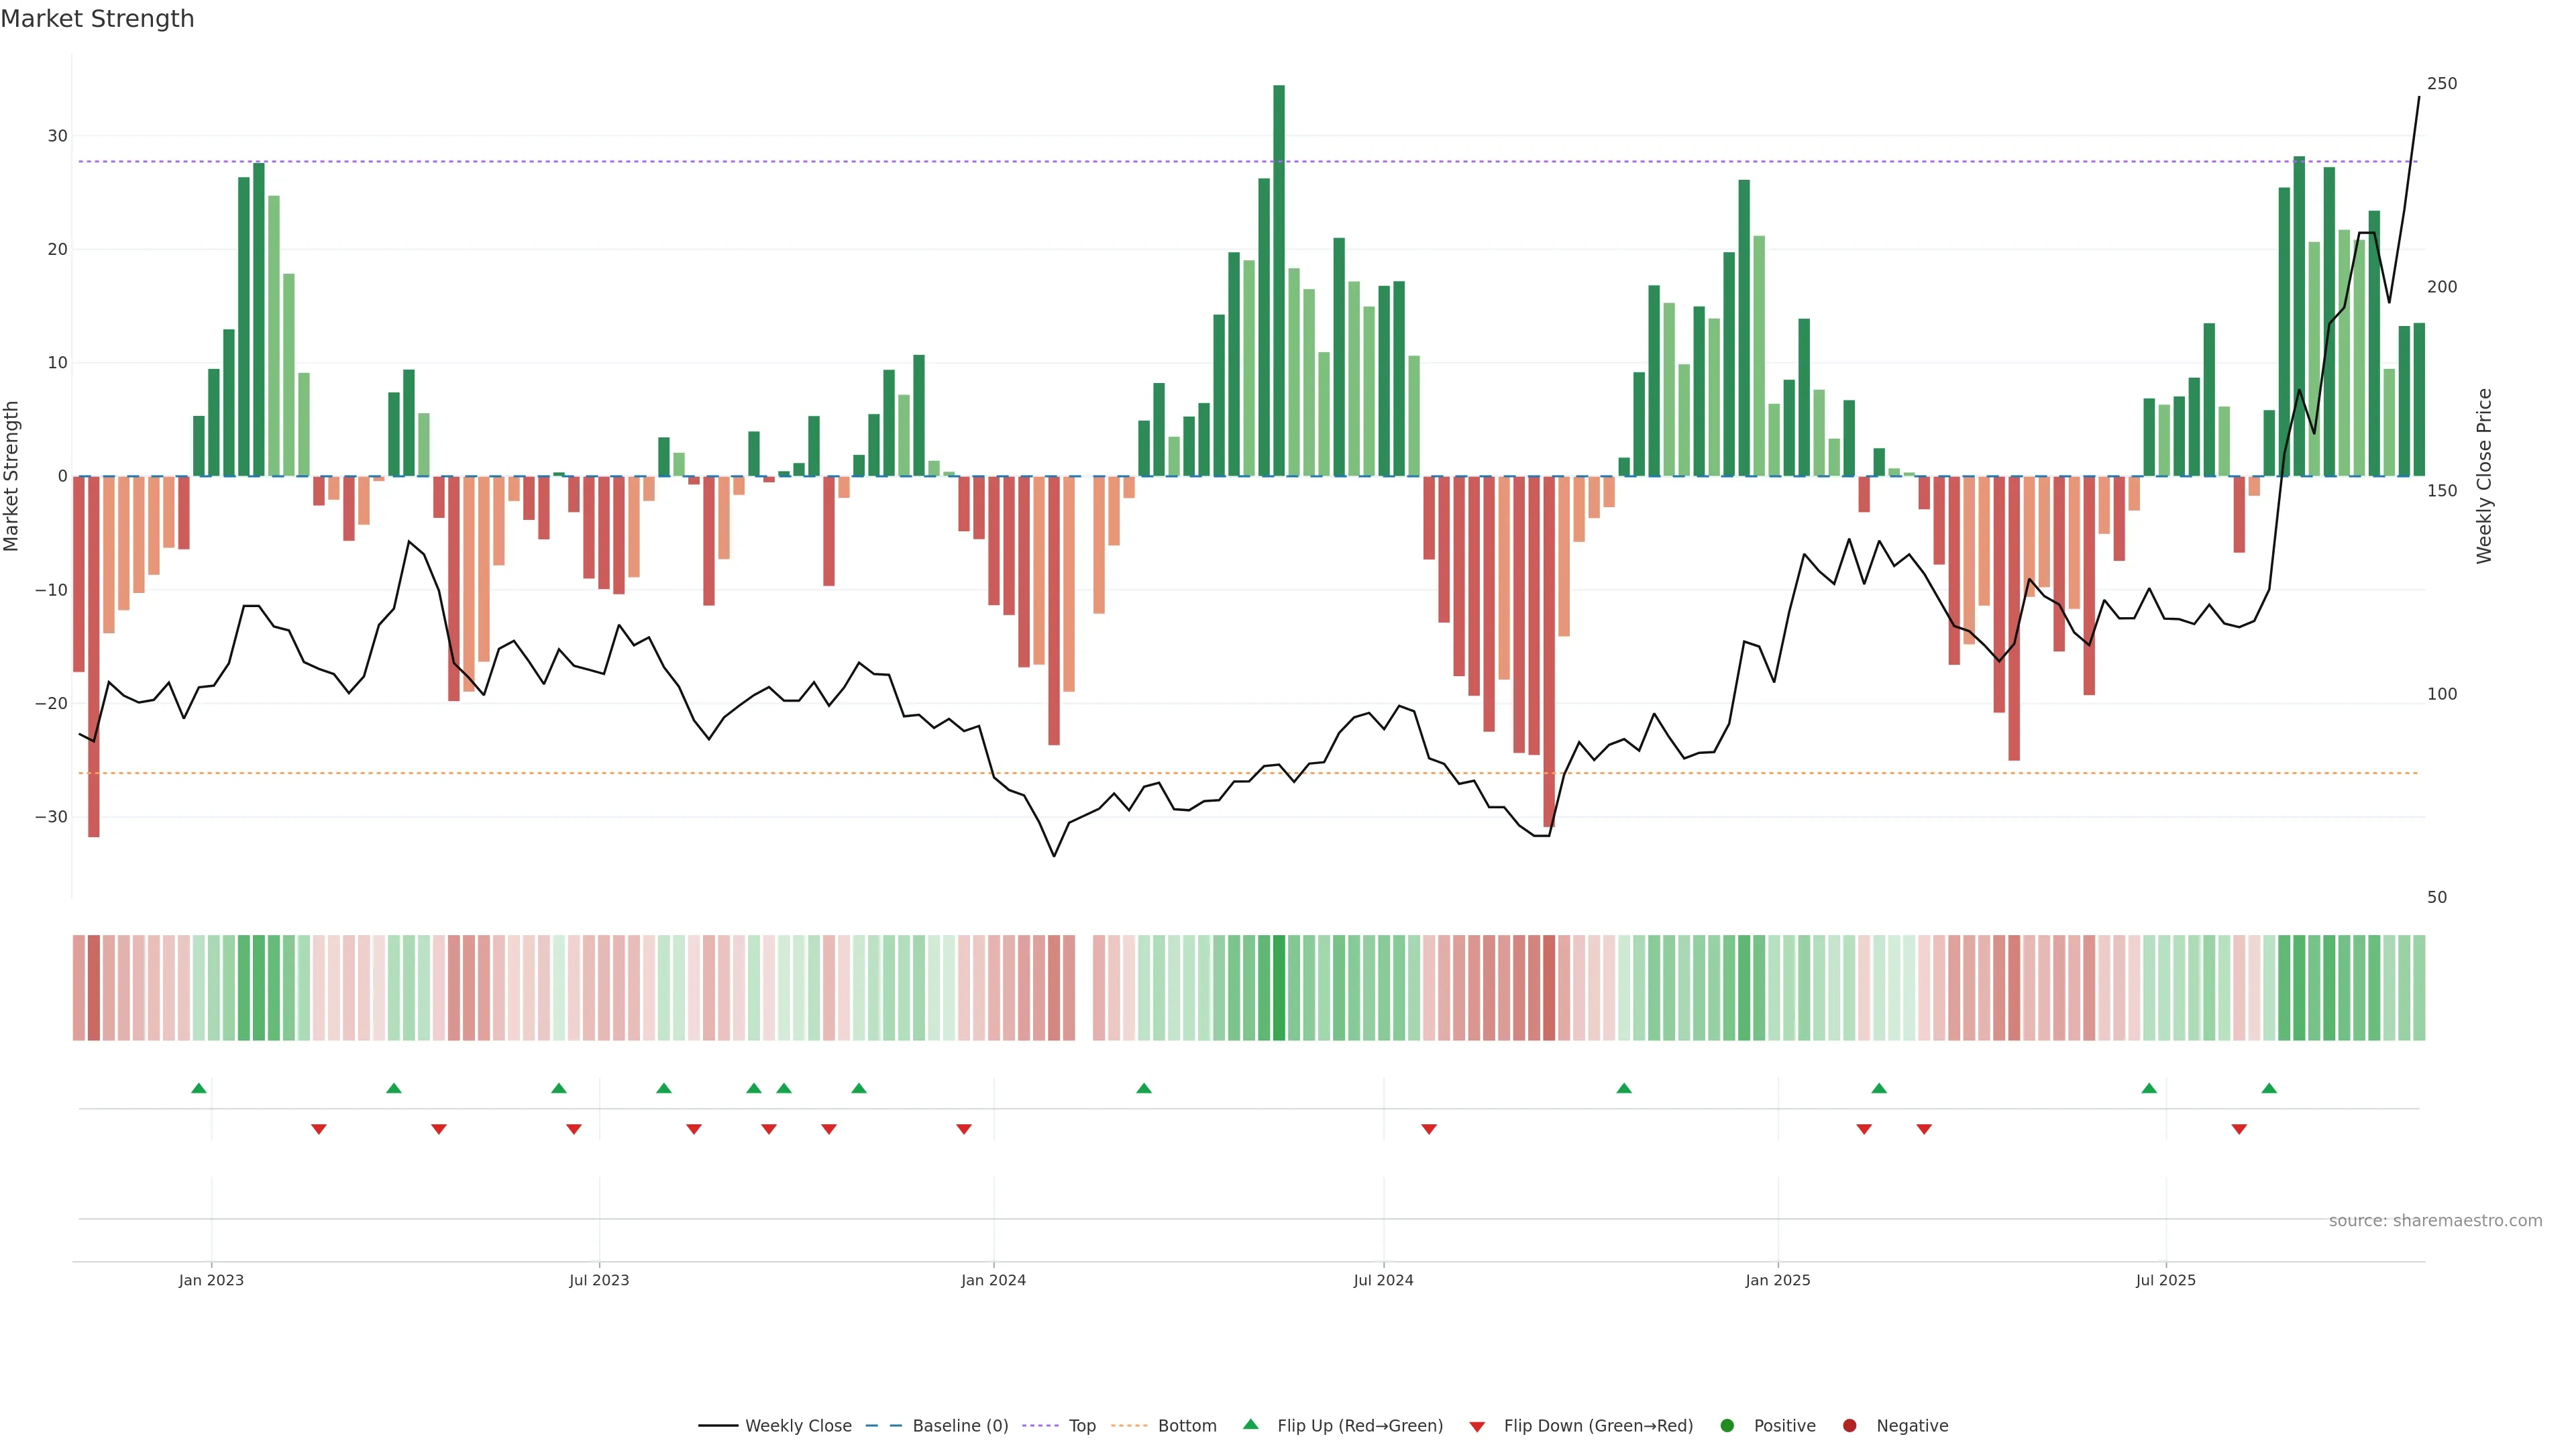The image size is (2576, 1449).
Task: Click the darkest green heatmap strip cell
Action: click(x=1279, y=988)
